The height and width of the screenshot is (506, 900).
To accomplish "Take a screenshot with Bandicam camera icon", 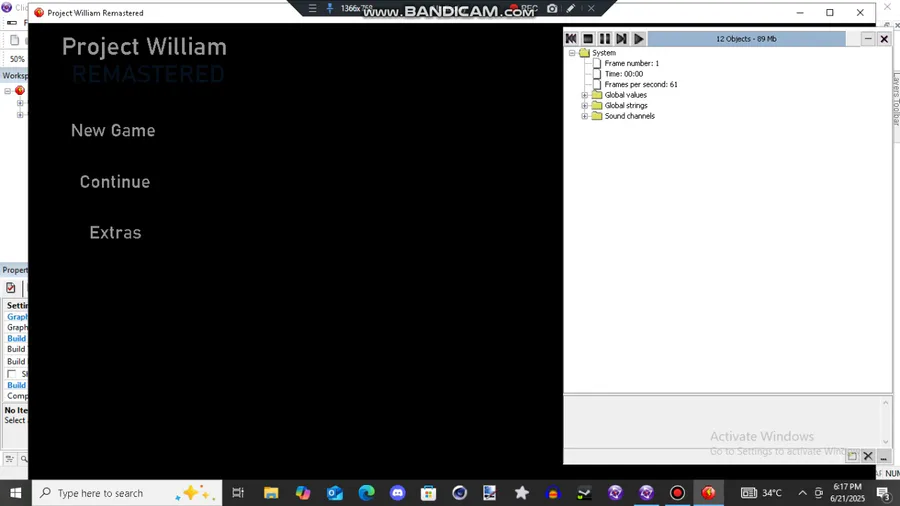I will point(552,9).
